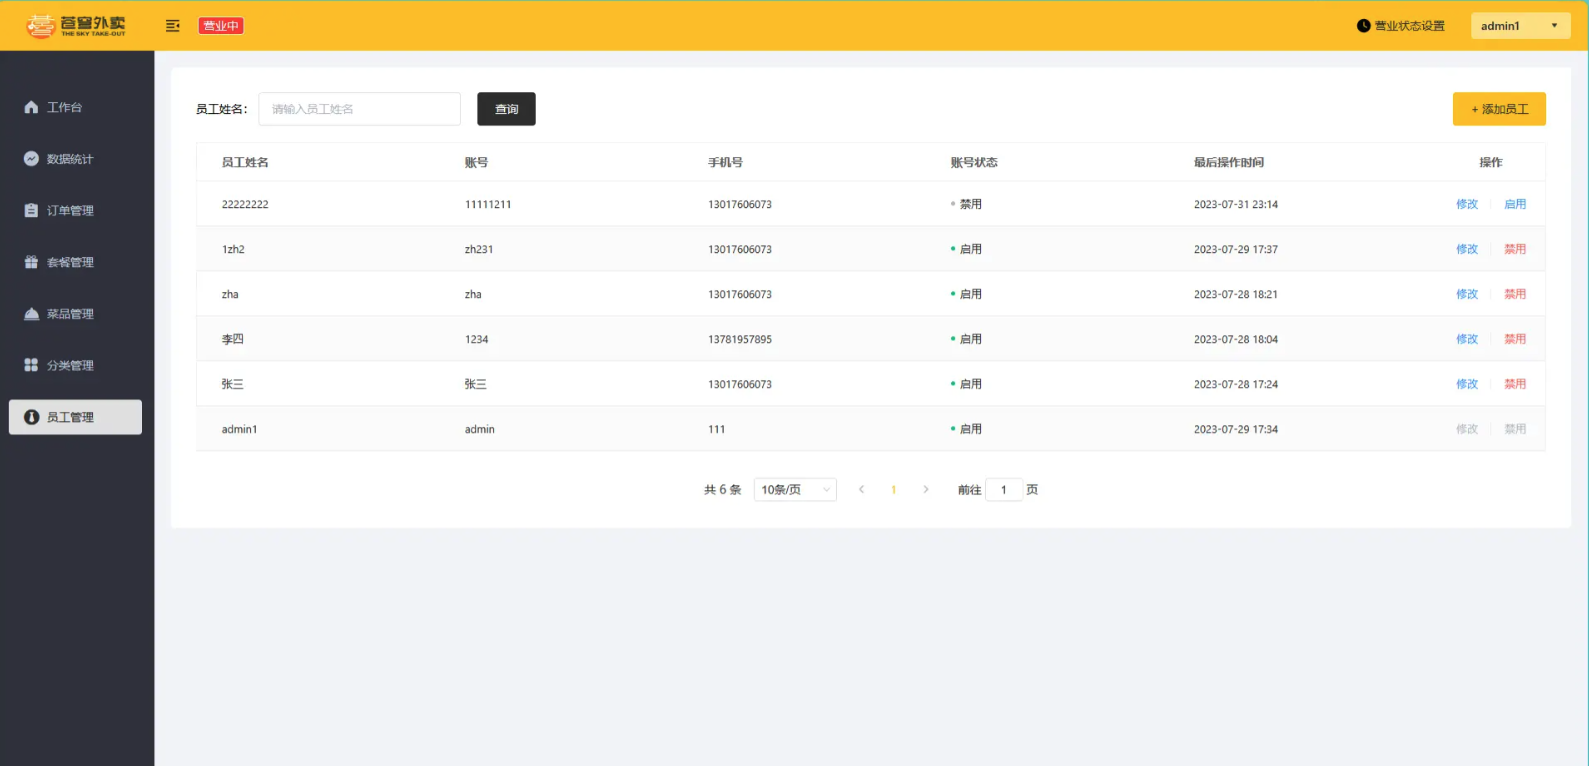Click account cell zh231
This screenshot has width=1589, height=766.
click(479, 249)
